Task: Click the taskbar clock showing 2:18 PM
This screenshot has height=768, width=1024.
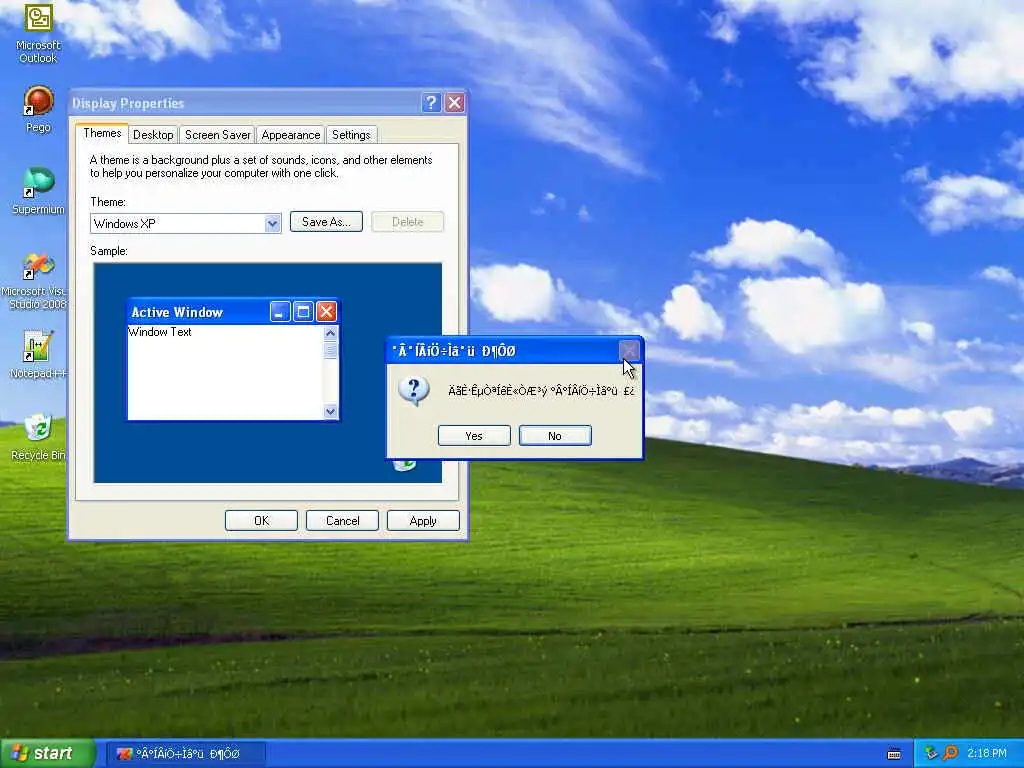Action: 987,754
